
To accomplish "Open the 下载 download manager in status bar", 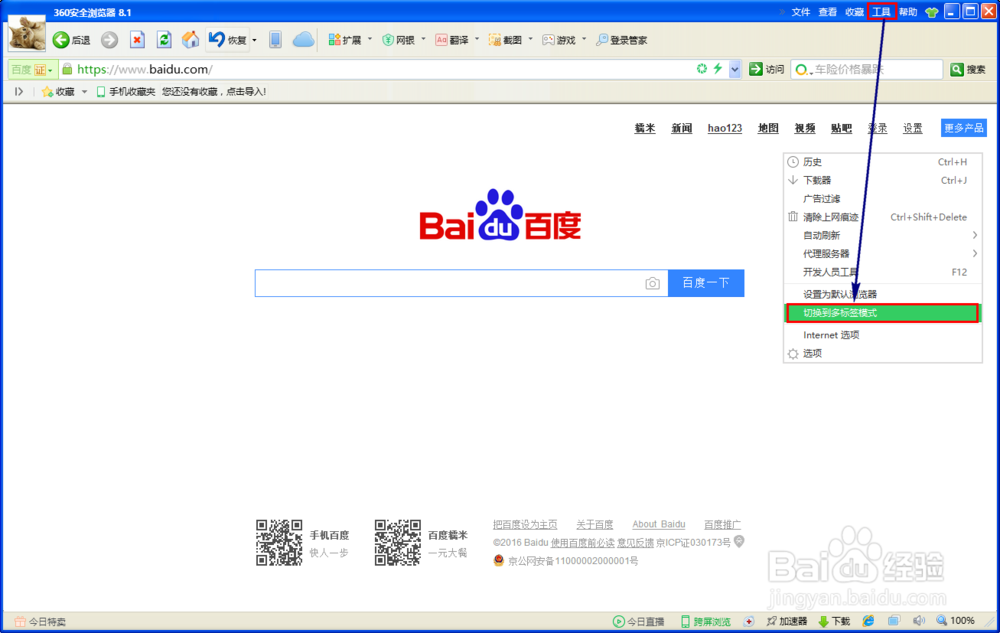I will [834, 621].
